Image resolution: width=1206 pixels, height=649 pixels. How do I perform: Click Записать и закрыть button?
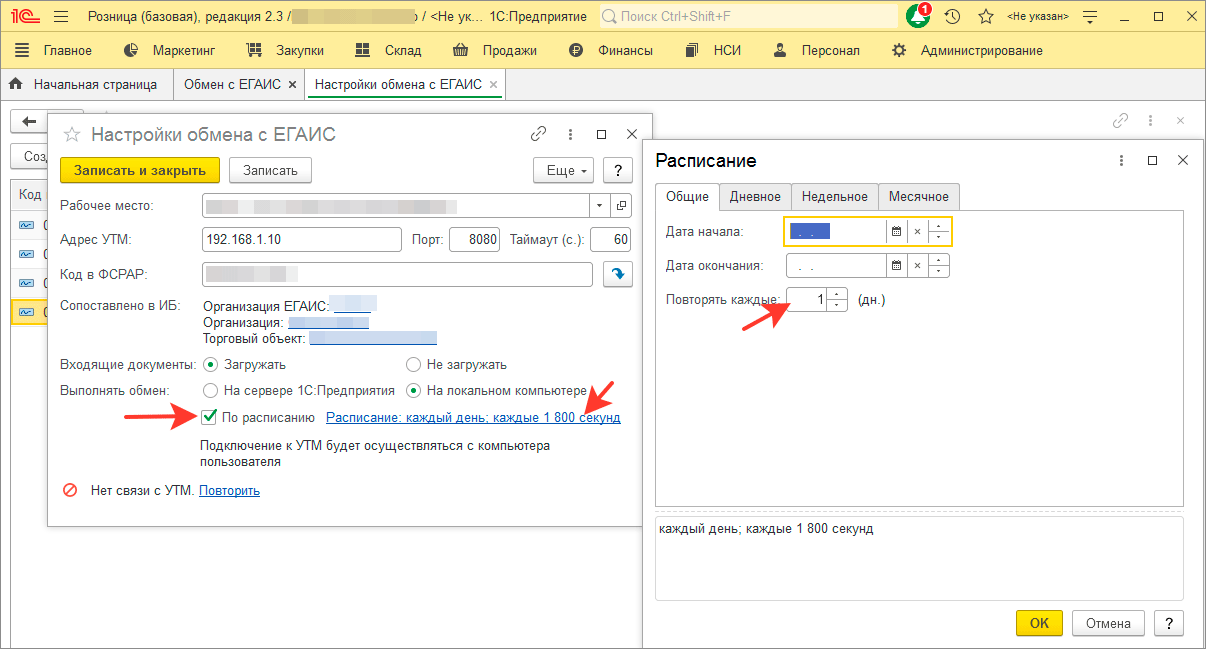tap(140, 171)
